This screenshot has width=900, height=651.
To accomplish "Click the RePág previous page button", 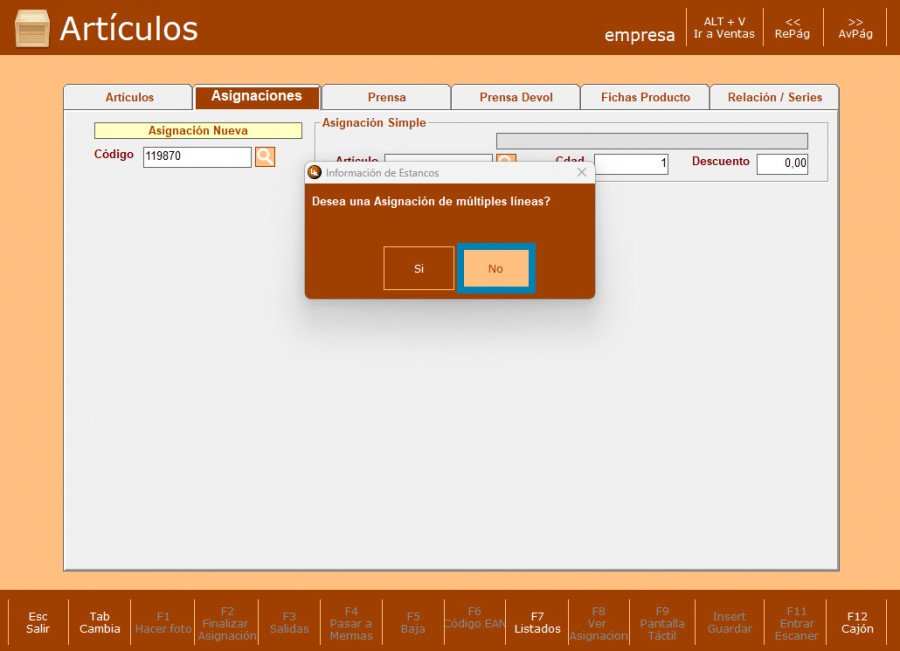I will click(x=792, y=27).
